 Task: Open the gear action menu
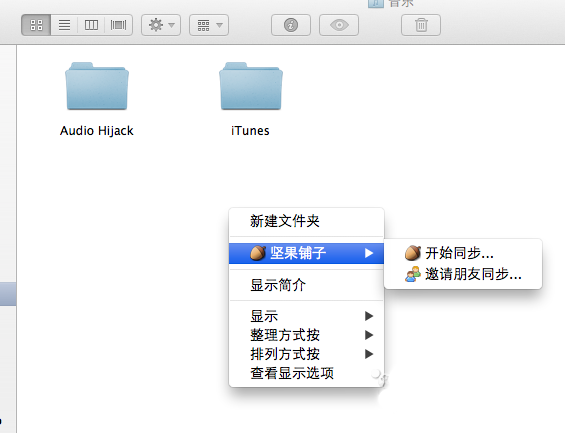point(161,25)
